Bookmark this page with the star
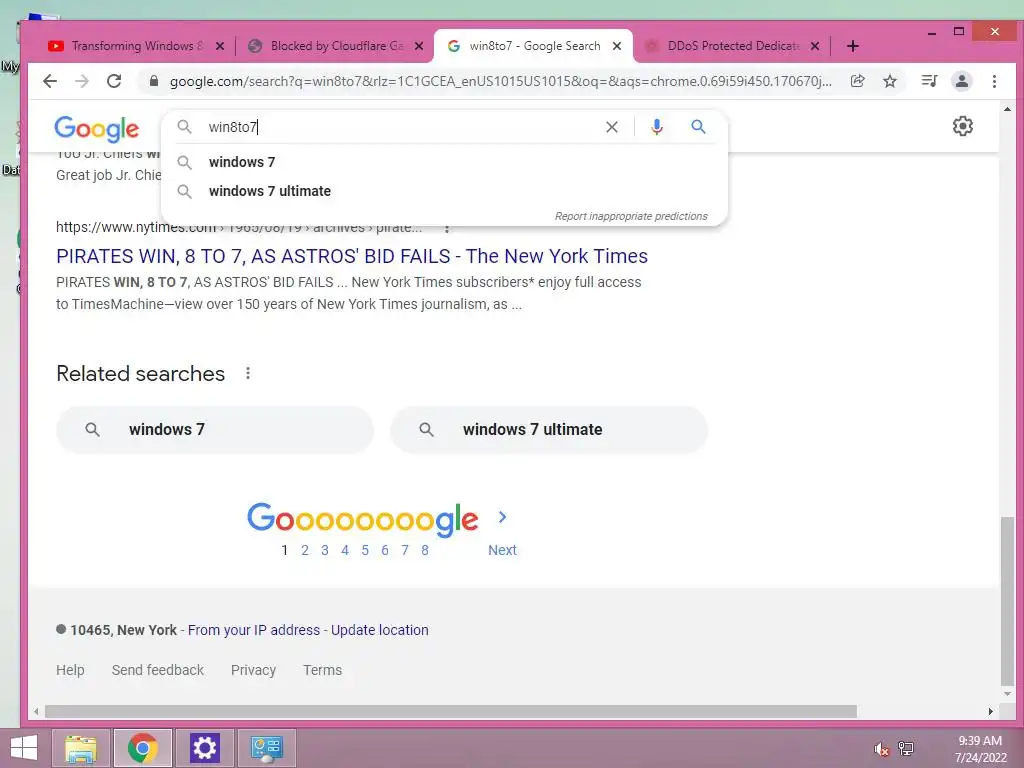1024x768 pixels. (889, 81)
